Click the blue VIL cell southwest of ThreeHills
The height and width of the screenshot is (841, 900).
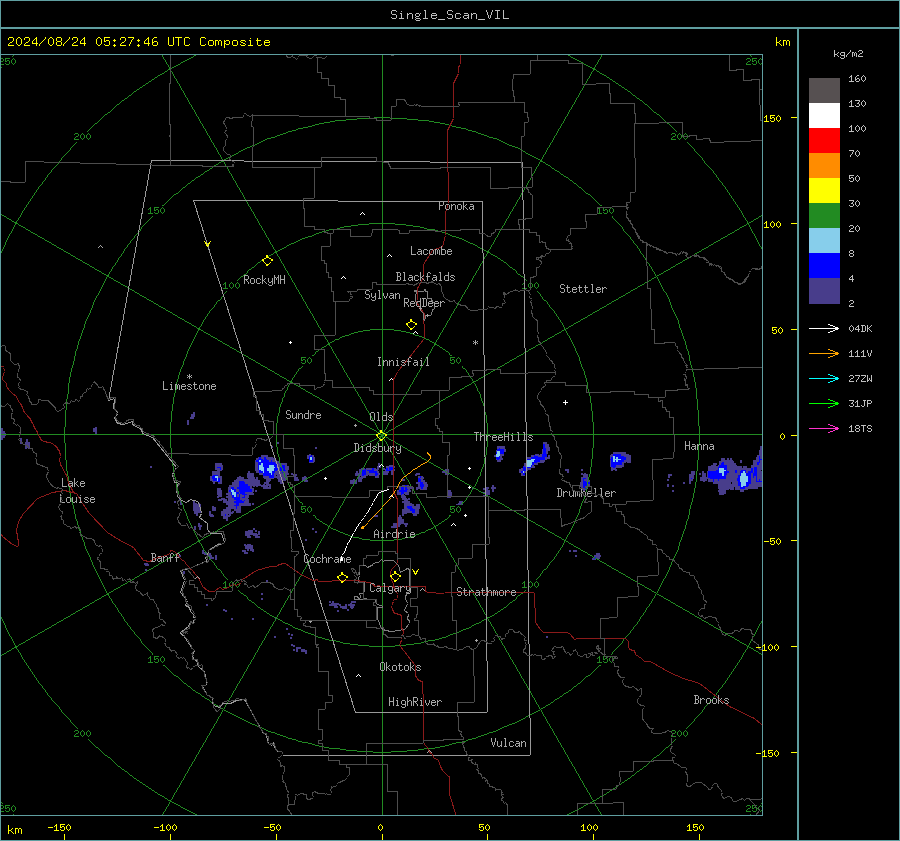coord(501,454)
